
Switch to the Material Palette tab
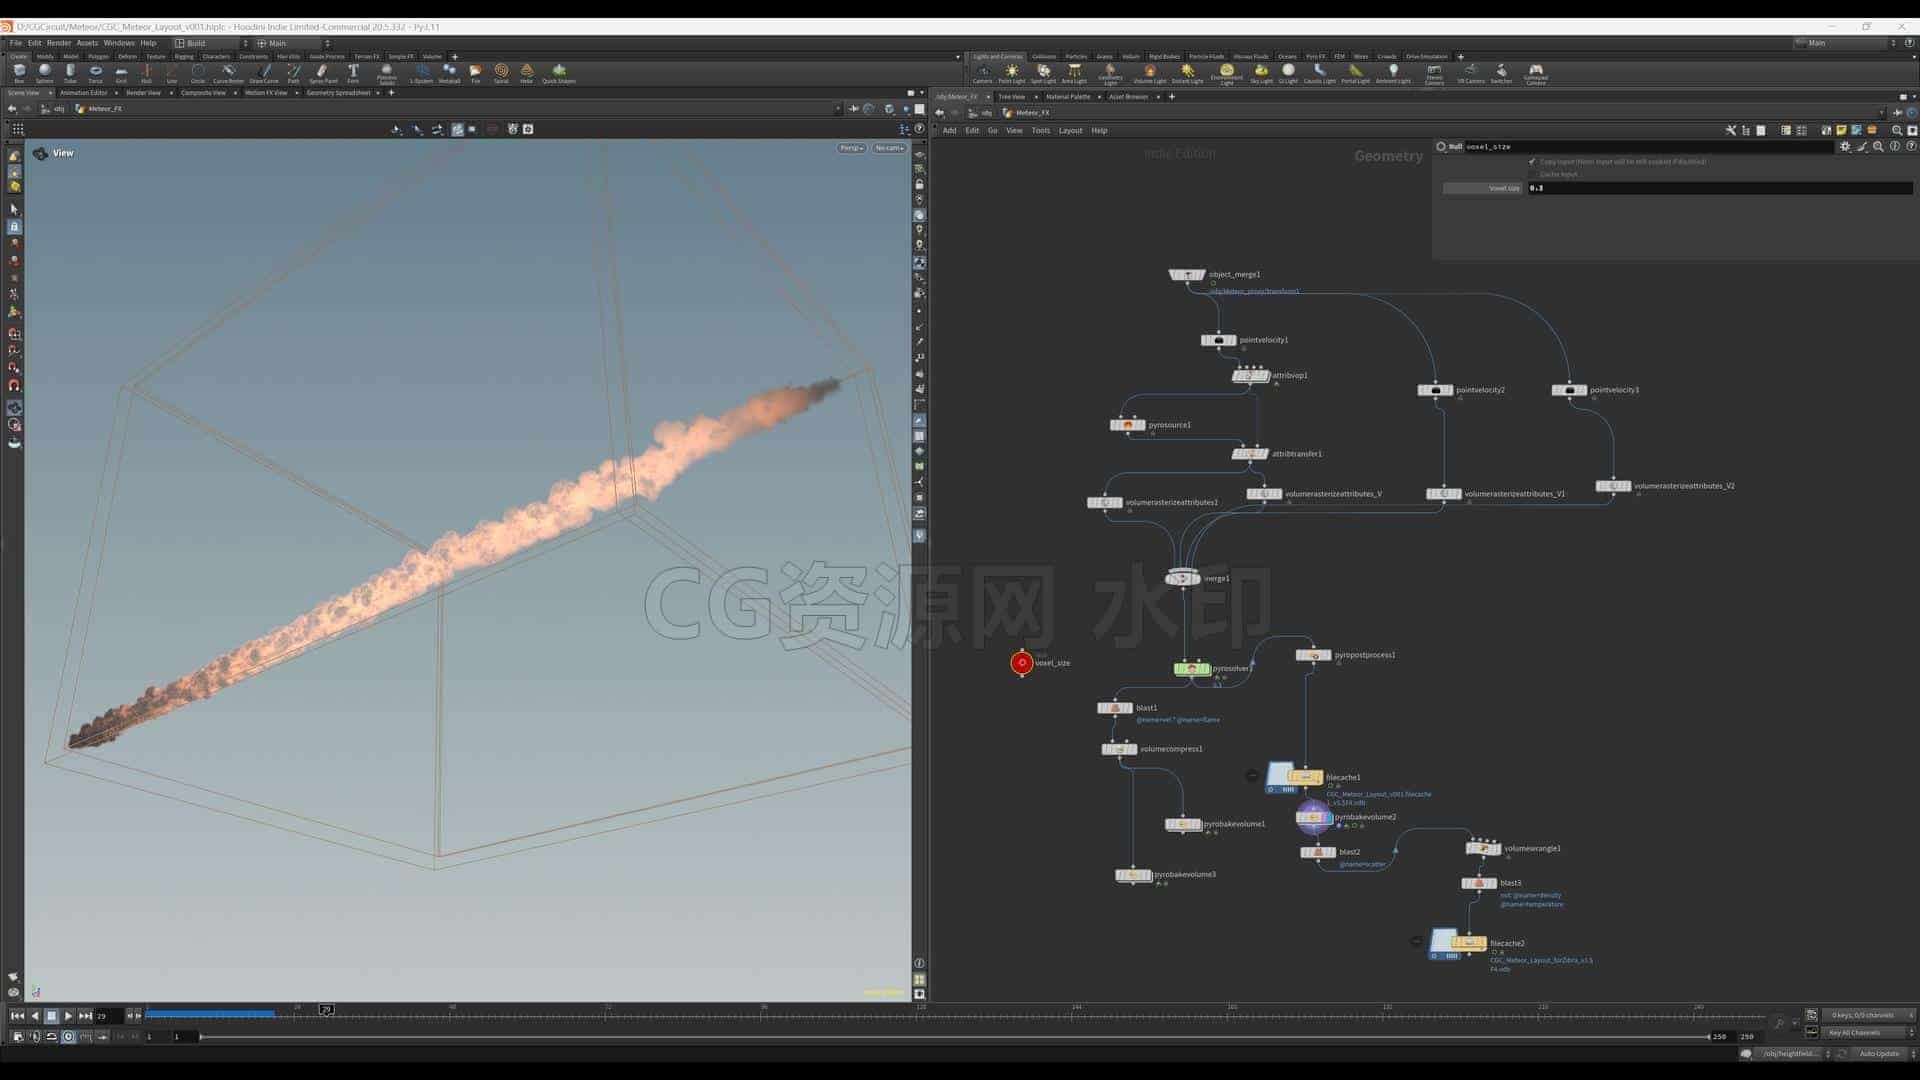click(1068, 97)
